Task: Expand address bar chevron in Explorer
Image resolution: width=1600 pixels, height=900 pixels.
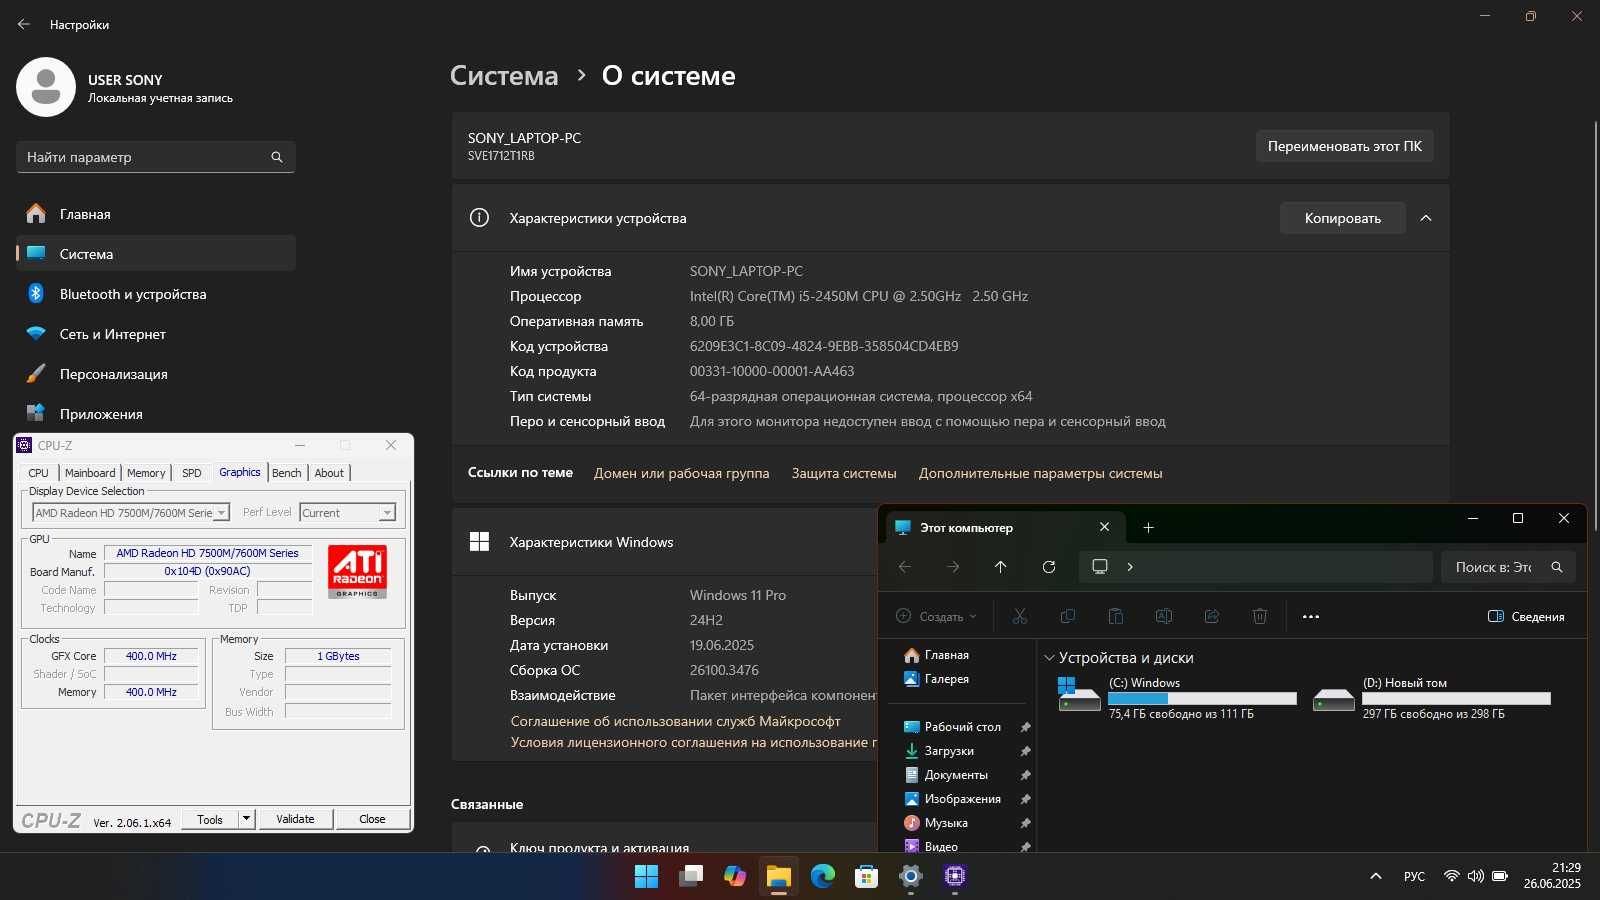Action: [x=1130, y=567]
